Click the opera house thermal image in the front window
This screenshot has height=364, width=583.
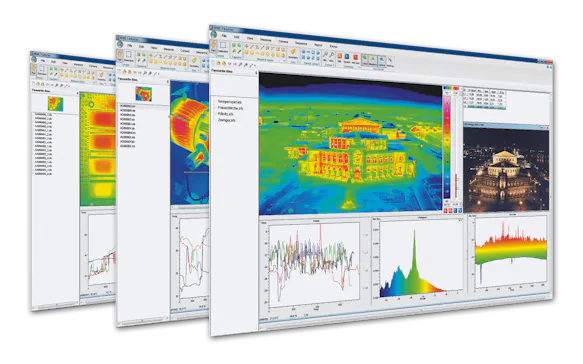[351, 145]
